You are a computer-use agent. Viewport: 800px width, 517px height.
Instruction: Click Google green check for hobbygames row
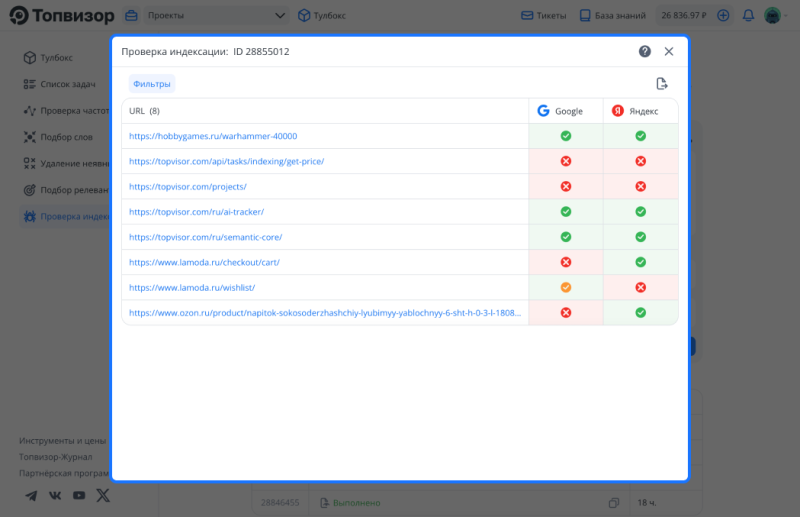click(x=566, y=136)
